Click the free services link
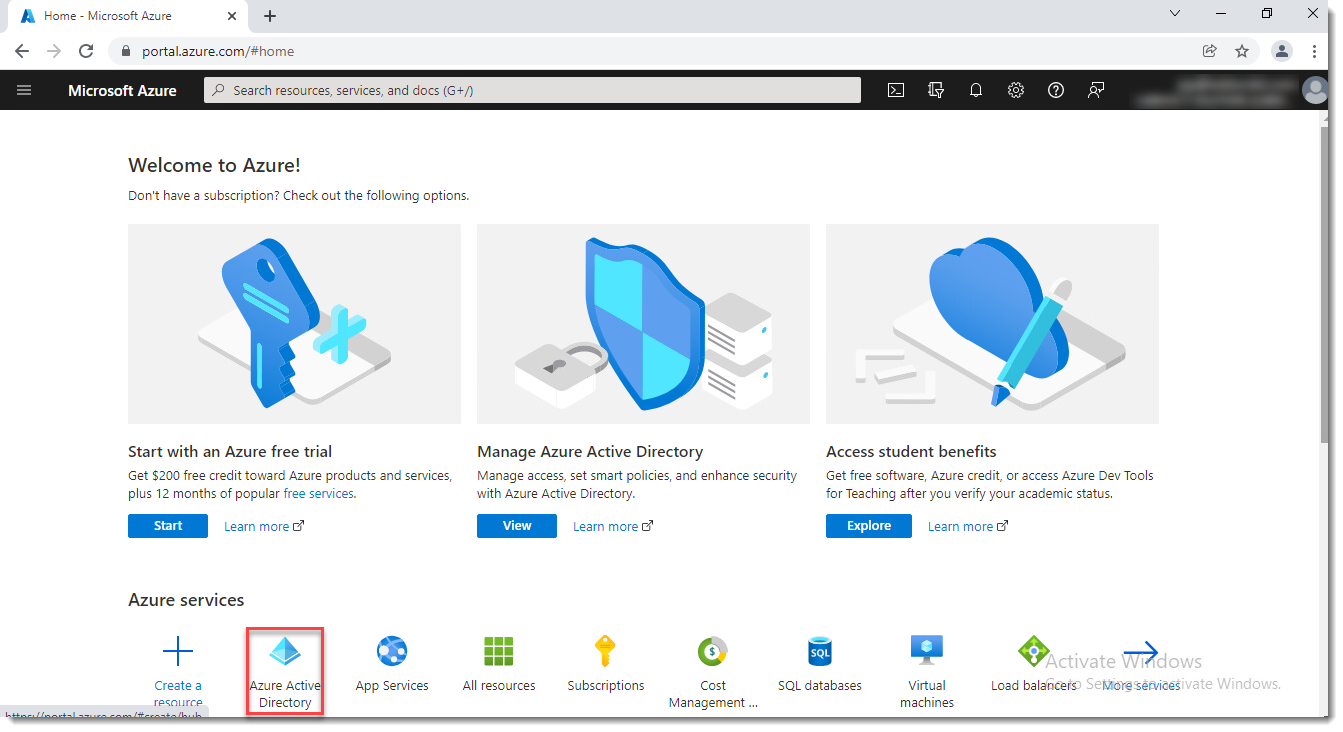Viewport: 1343px width, 732px height. point(320,493)
